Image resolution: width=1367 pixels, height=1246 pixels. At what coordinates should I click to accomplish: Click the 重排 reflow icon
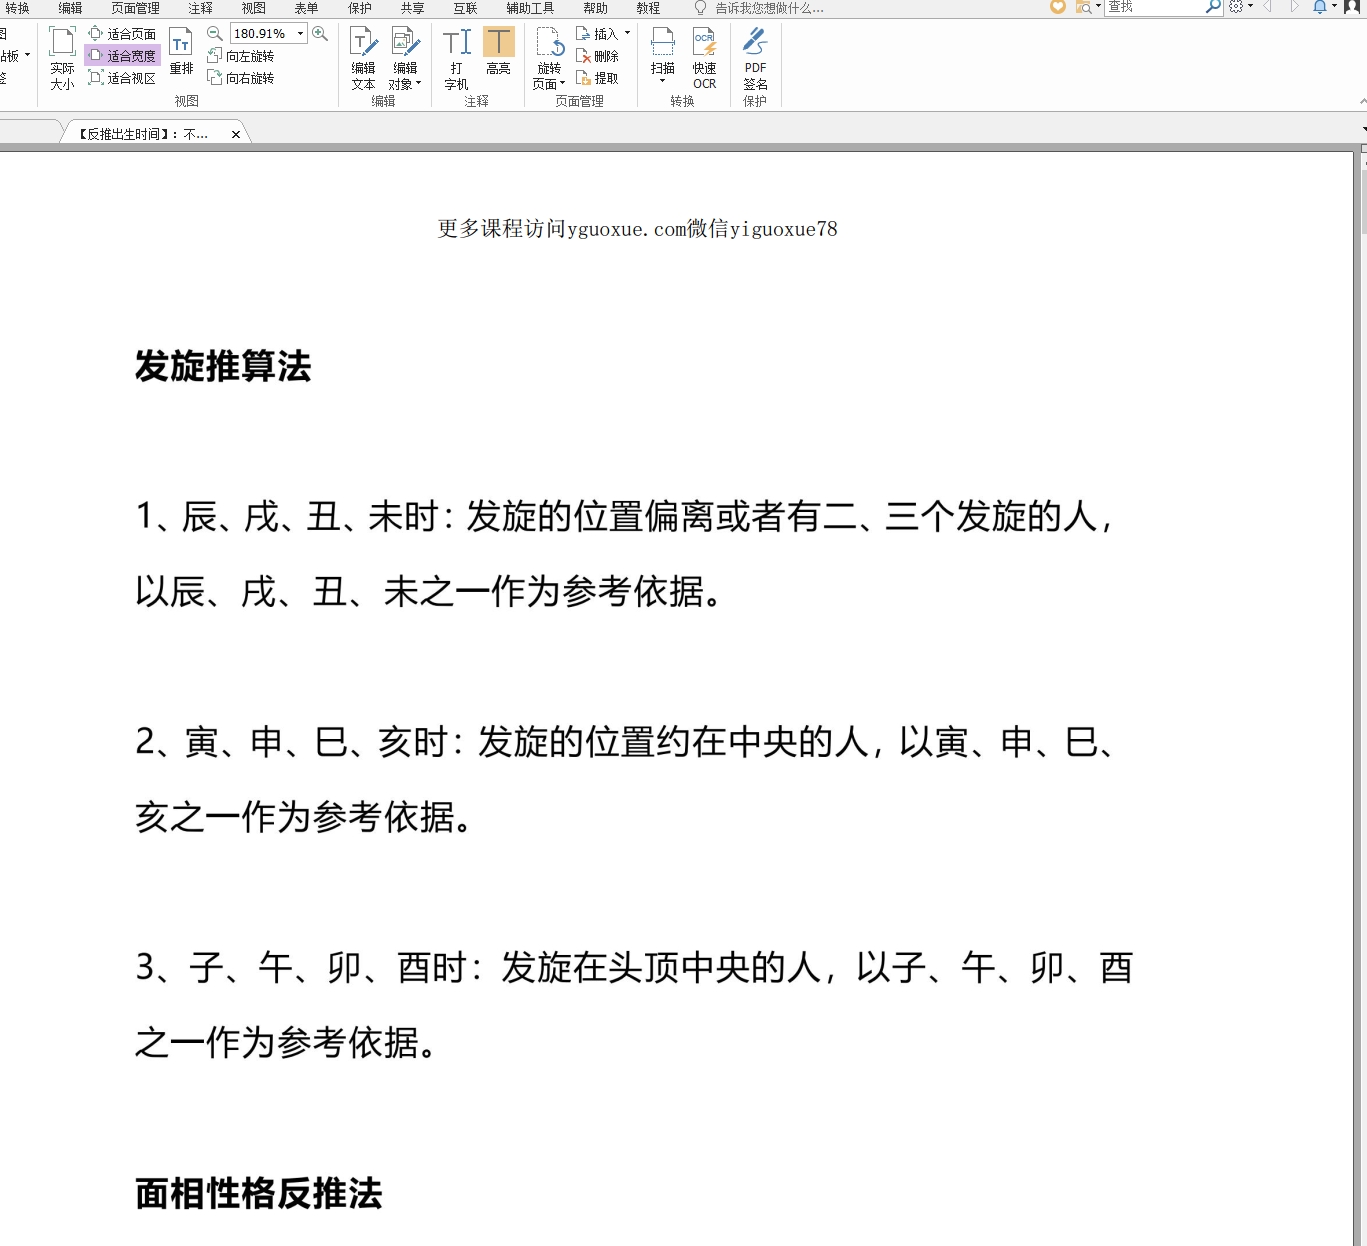click(181, 52)
